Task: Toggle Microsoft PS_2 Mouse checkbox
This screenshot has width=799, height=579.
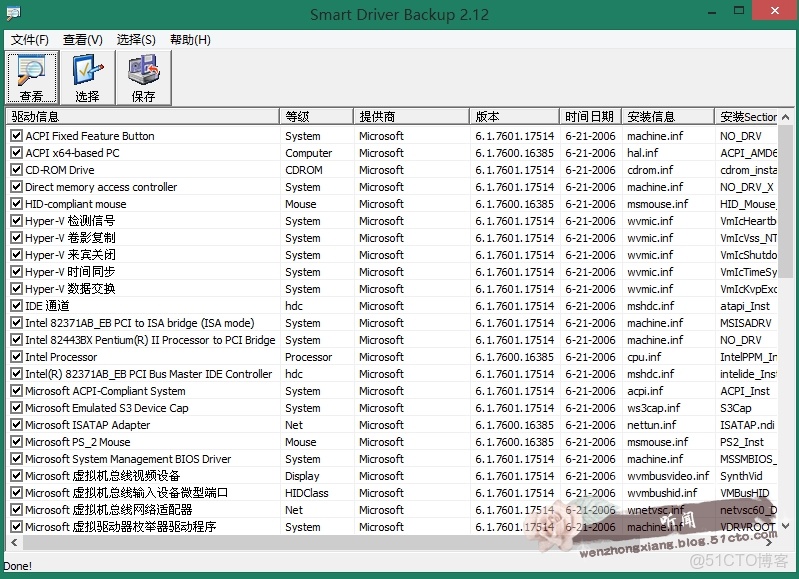Action: coord(16,442)
